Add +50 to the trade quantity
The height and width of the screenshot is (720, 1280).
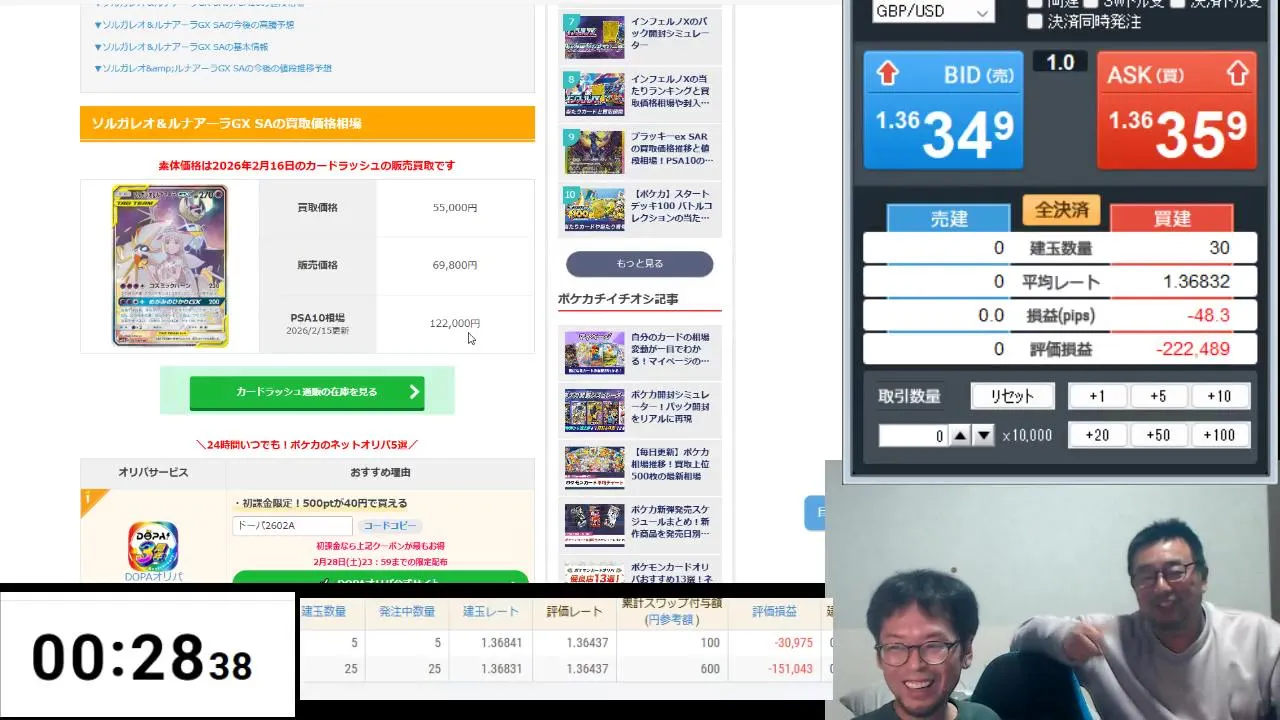click(x=1158, y=435)
